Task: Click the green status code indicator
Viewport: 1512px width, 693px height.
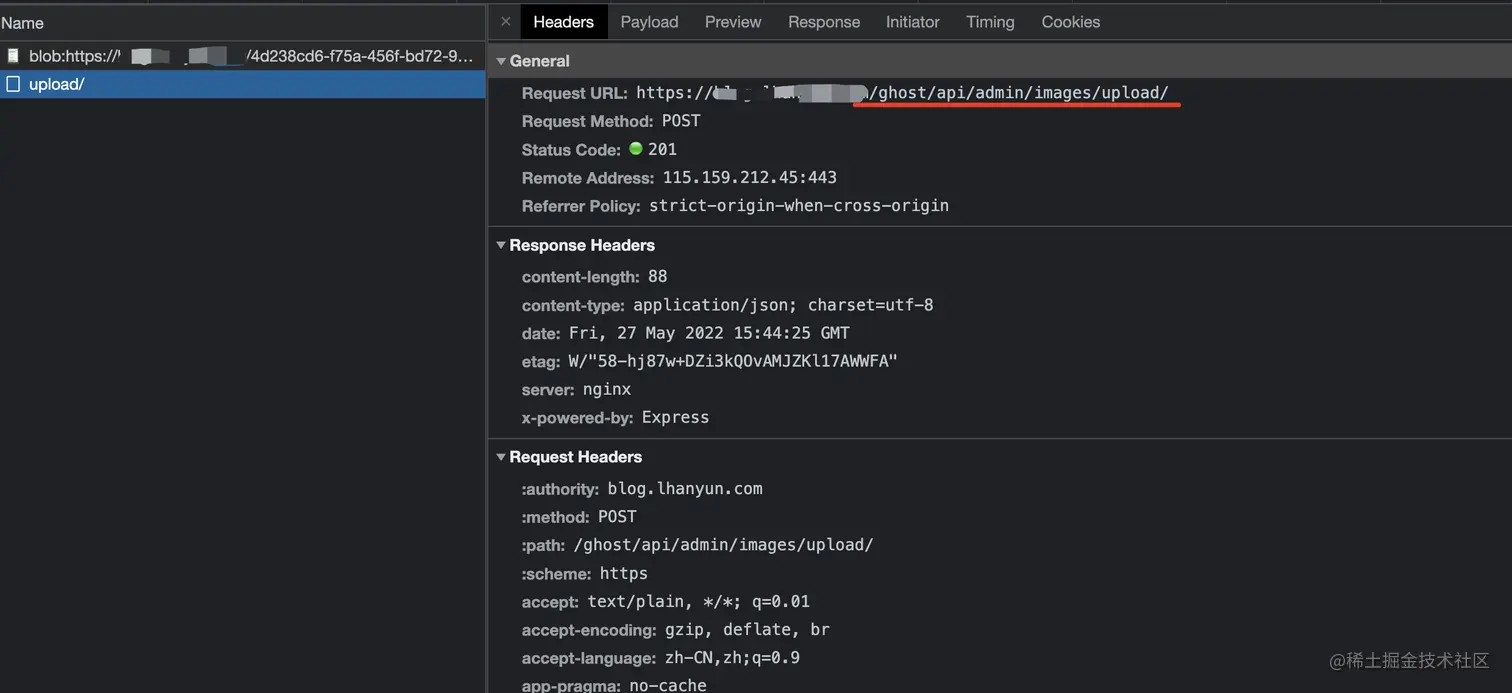Action: (x=636, y=149)
